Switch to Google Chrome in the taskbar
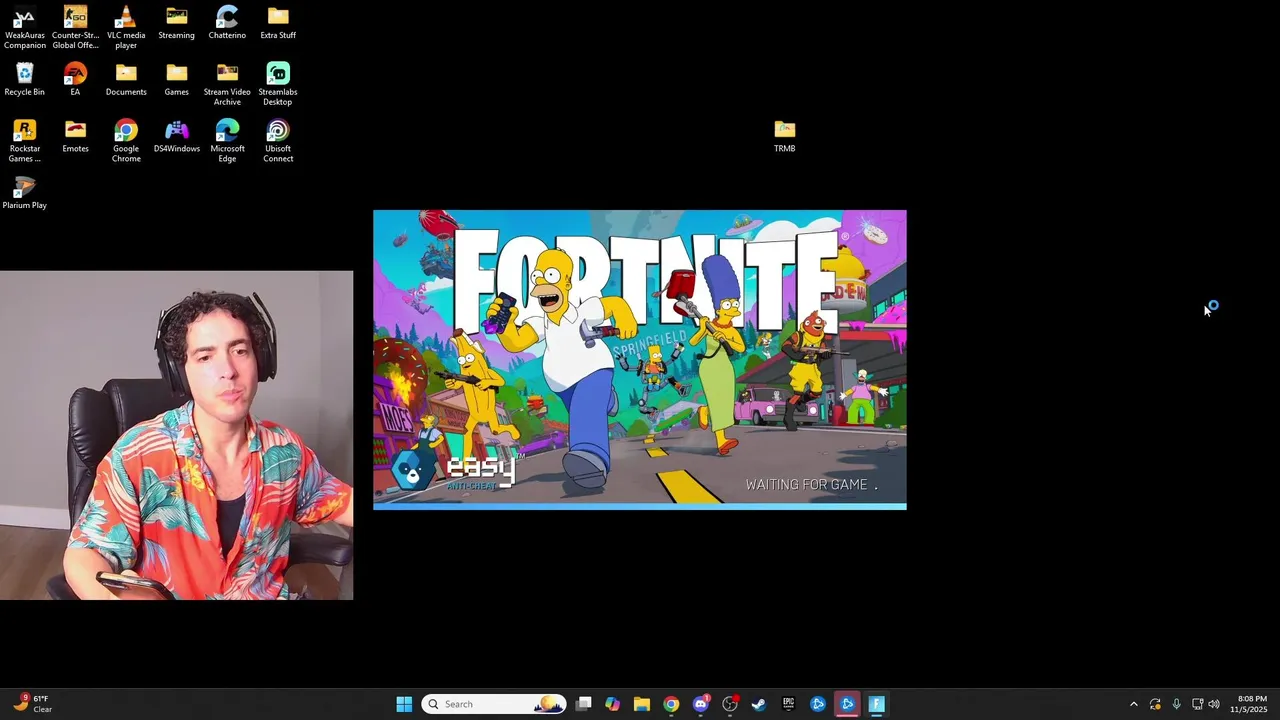Image resolution: width=1280 pixels, height=720 pixels. pos(671,704)
